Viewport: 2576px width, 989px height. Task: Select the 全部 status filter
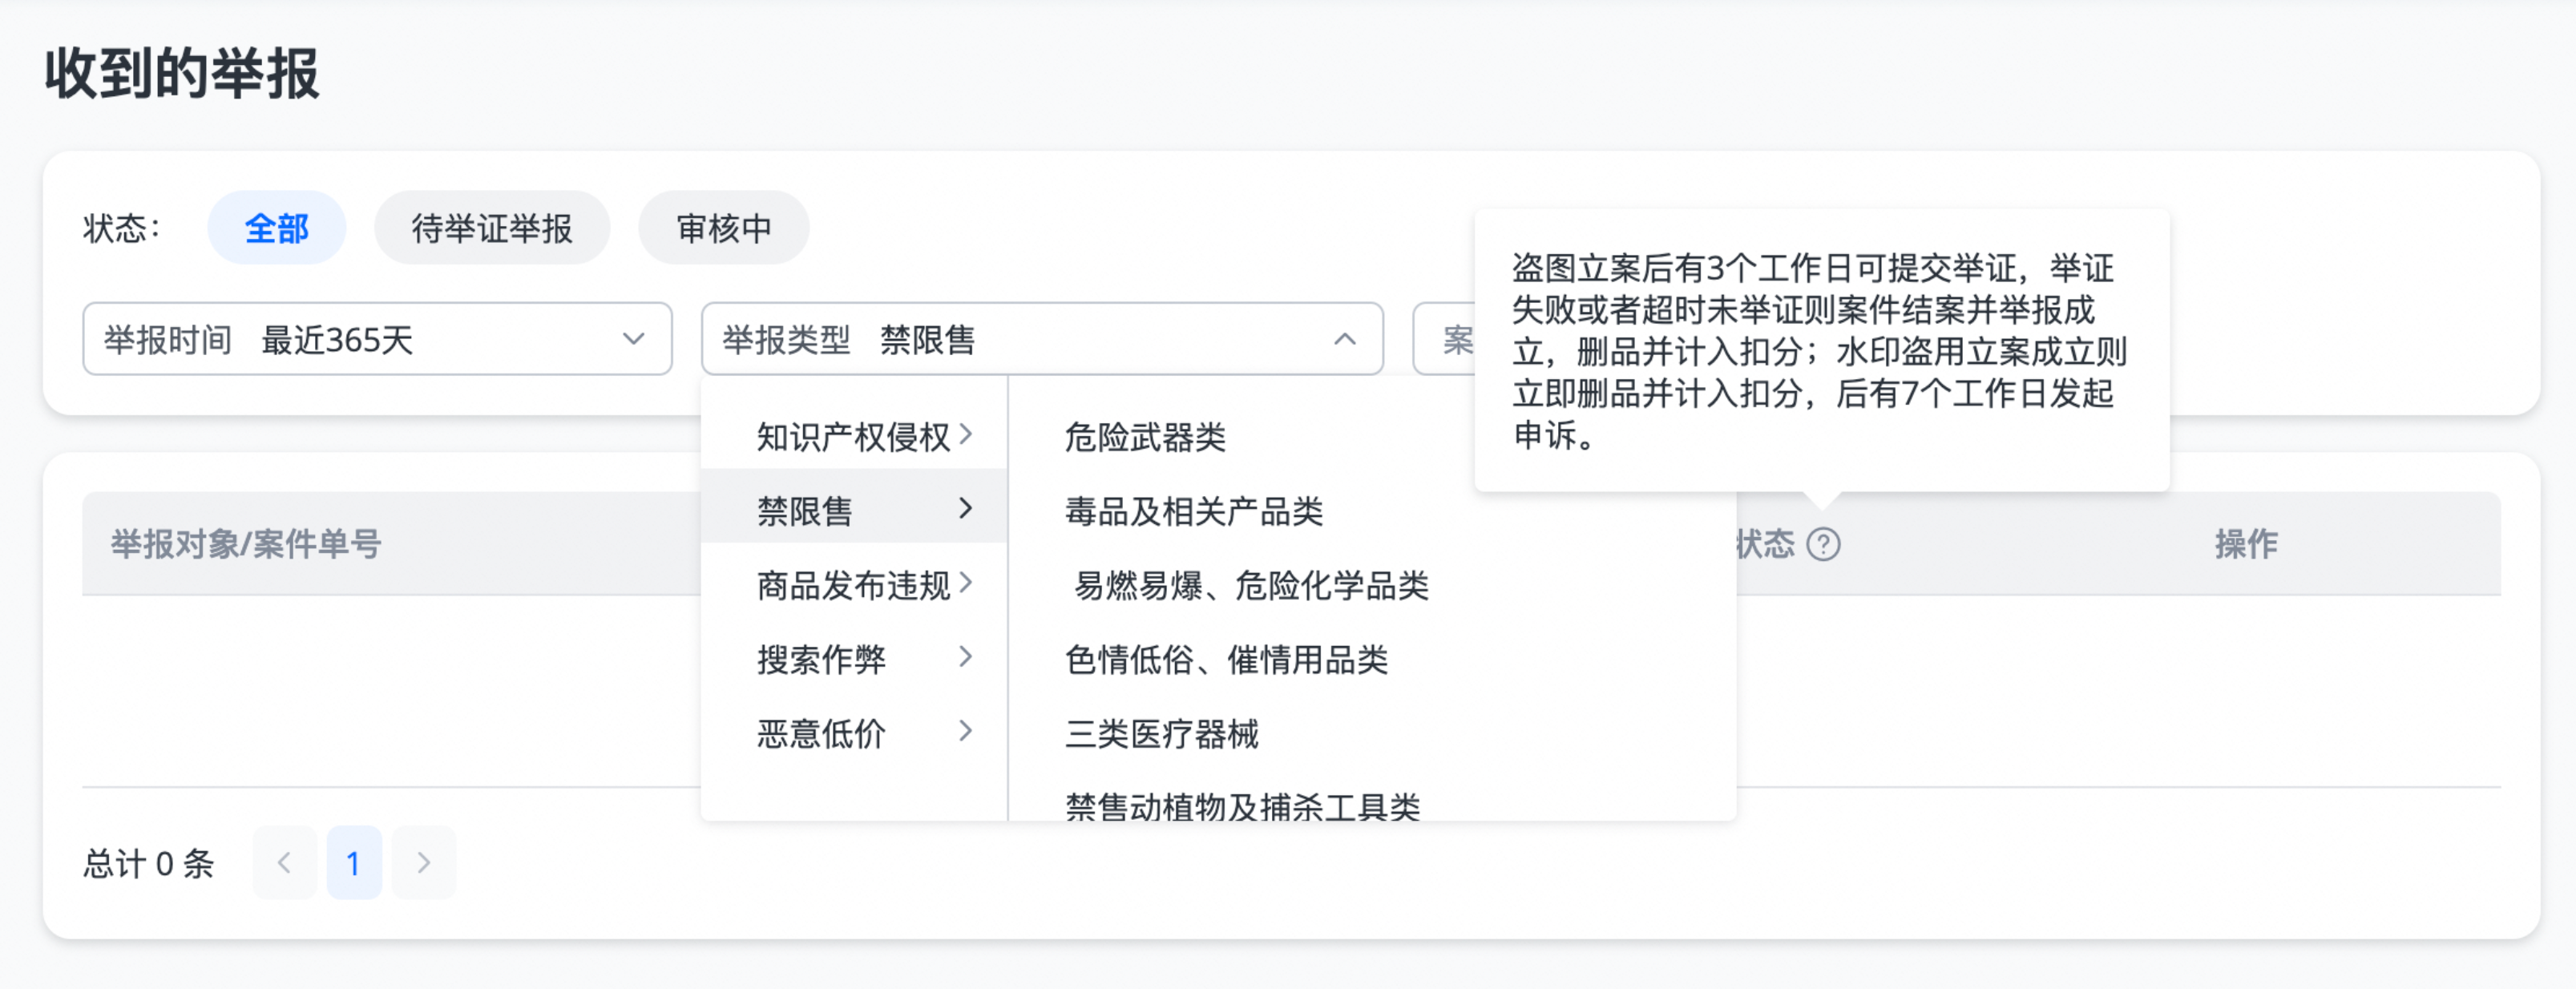tap(276, 228)
